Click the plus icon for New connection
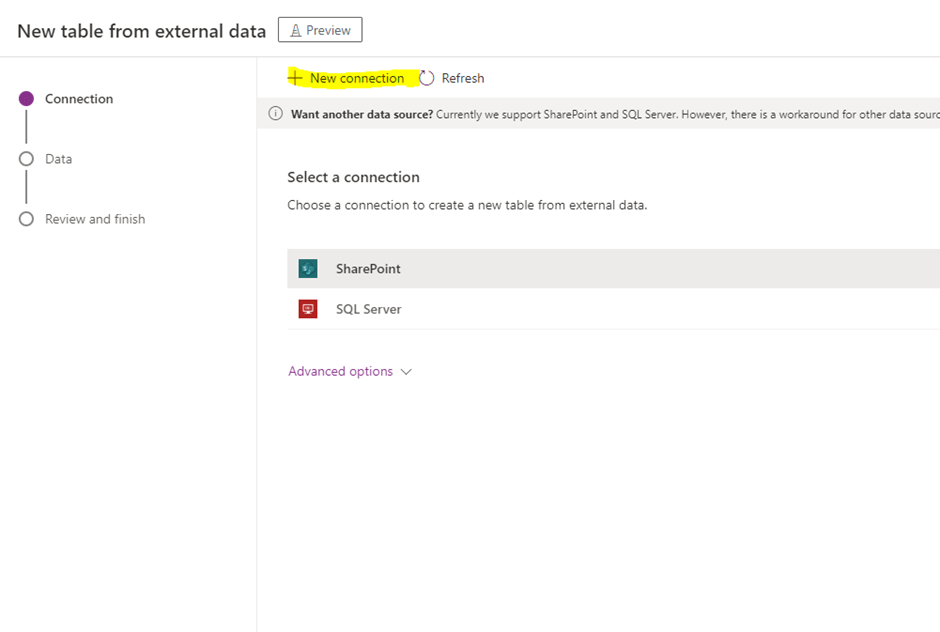 point(295,78)
